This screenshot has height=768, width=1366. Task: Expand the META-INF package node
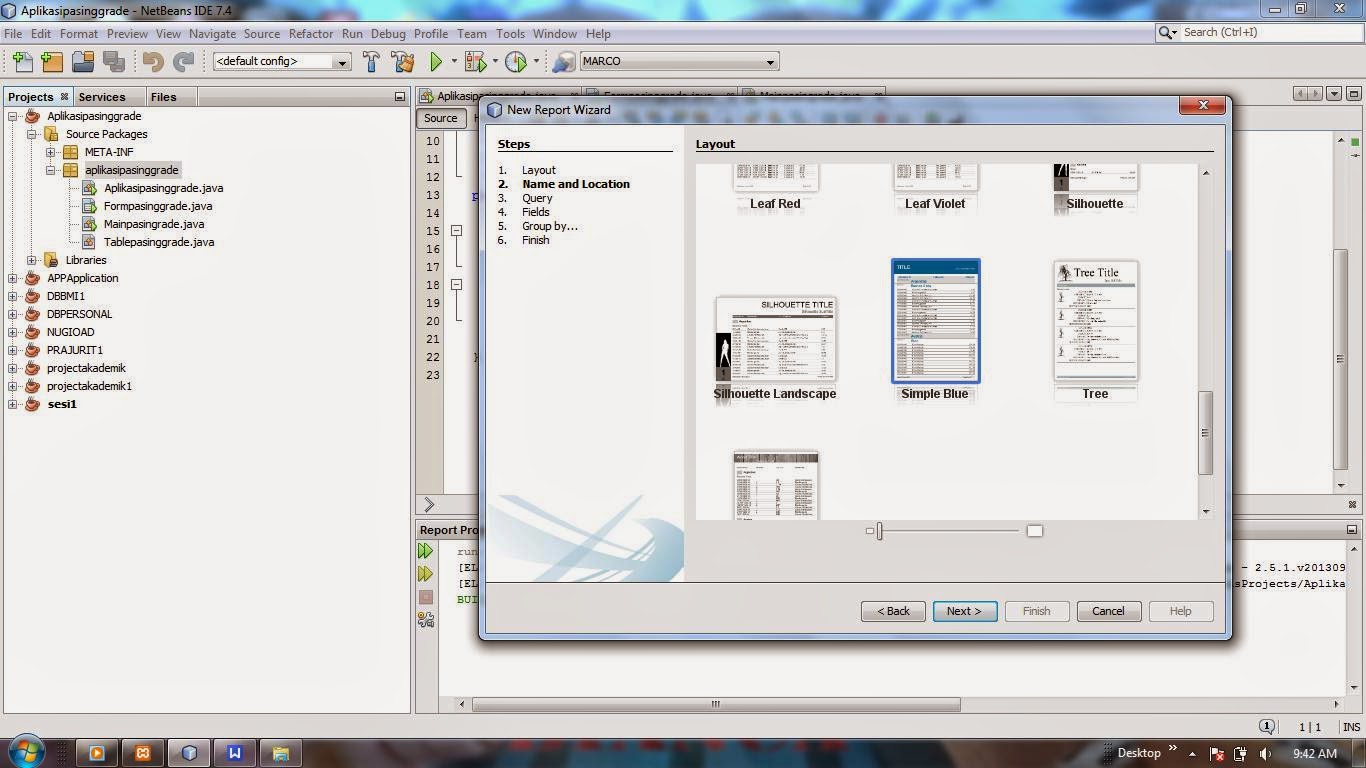pos(50,152)
